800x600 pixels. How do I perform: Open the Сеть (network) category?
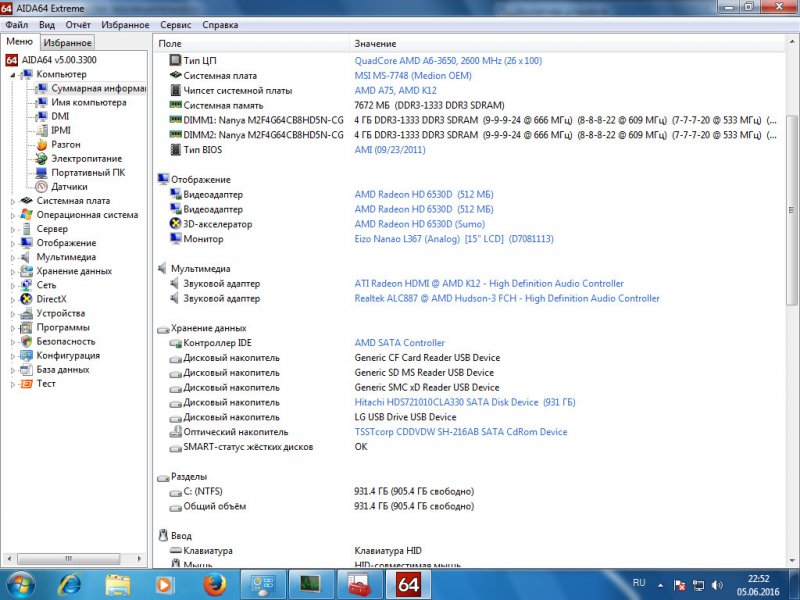(x=46, y=285)
